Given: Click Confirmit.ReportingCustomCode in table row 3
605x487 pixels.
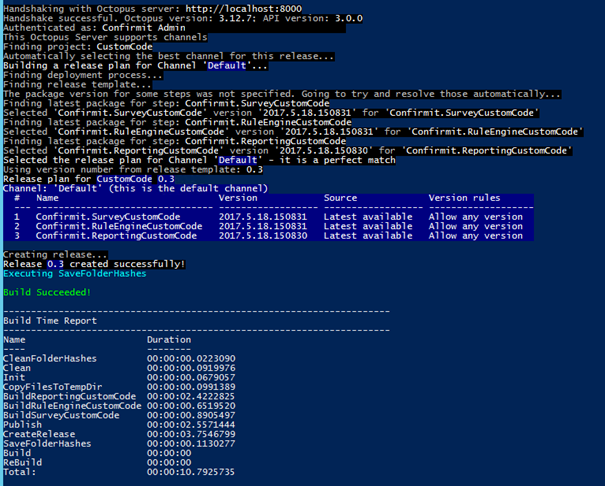Looking at the screenshot, I should point(116,236).
